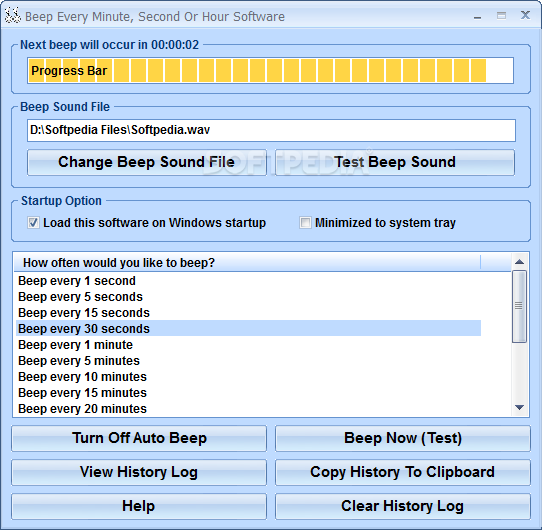Click the beep sound file path field
Image resolution: width=542 pixels, height=530 pixels.
[x=271, y=130]
